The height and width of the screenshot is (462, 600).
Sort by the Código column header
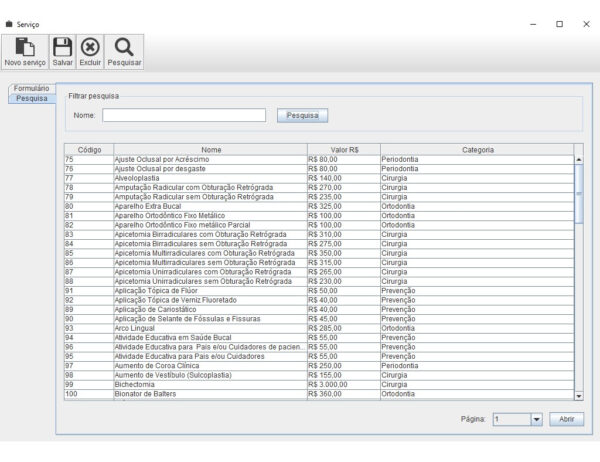coord(89,150)
